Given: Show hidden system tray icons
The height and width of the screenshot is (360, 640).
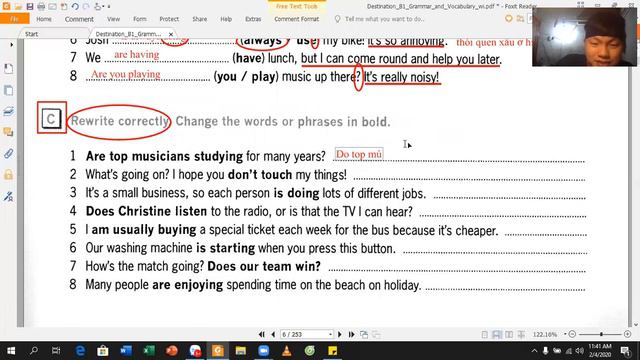Looking at the screenshot, I should tap(534, 351).
